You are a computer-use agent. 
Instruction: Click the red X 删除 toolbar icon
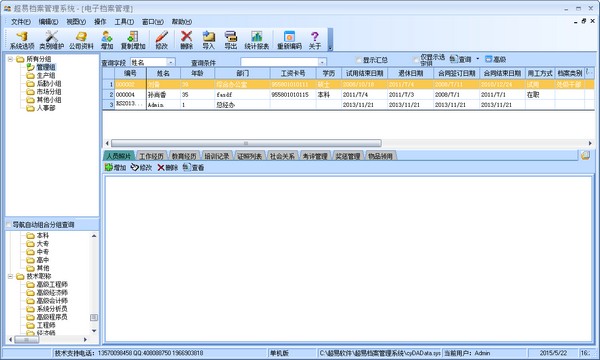[186, 40]
